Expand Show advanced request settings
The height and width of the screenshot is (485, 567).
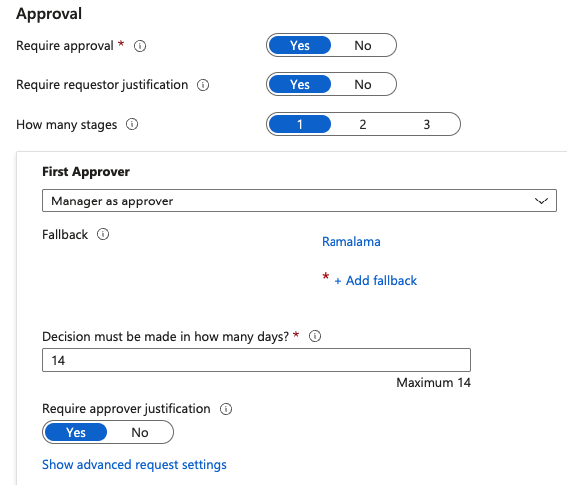pos(134,464)
